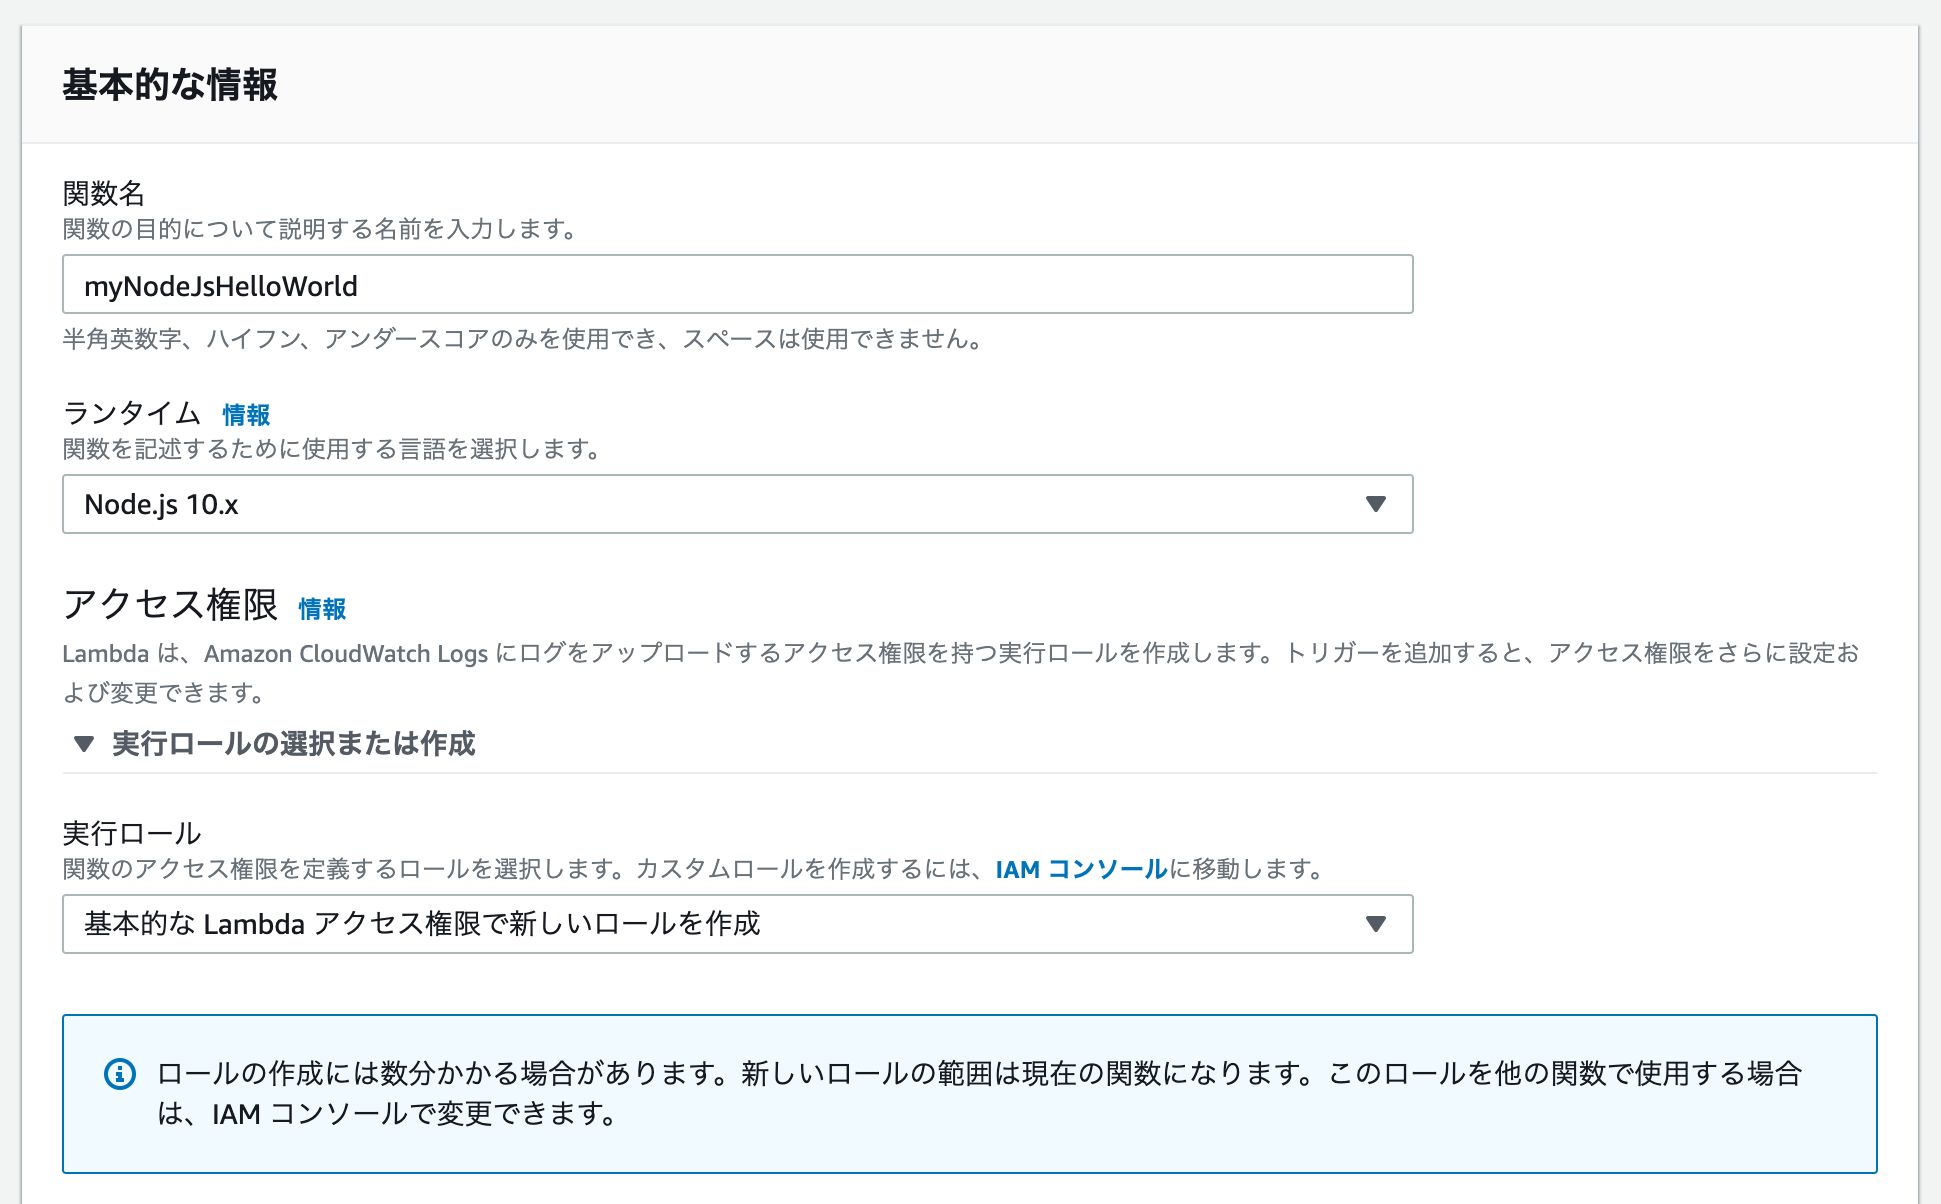The width and height of the screenshot is (1941, 1204).
Task: Click the 実行ロール field label
Action: click(x=132, y=833)
